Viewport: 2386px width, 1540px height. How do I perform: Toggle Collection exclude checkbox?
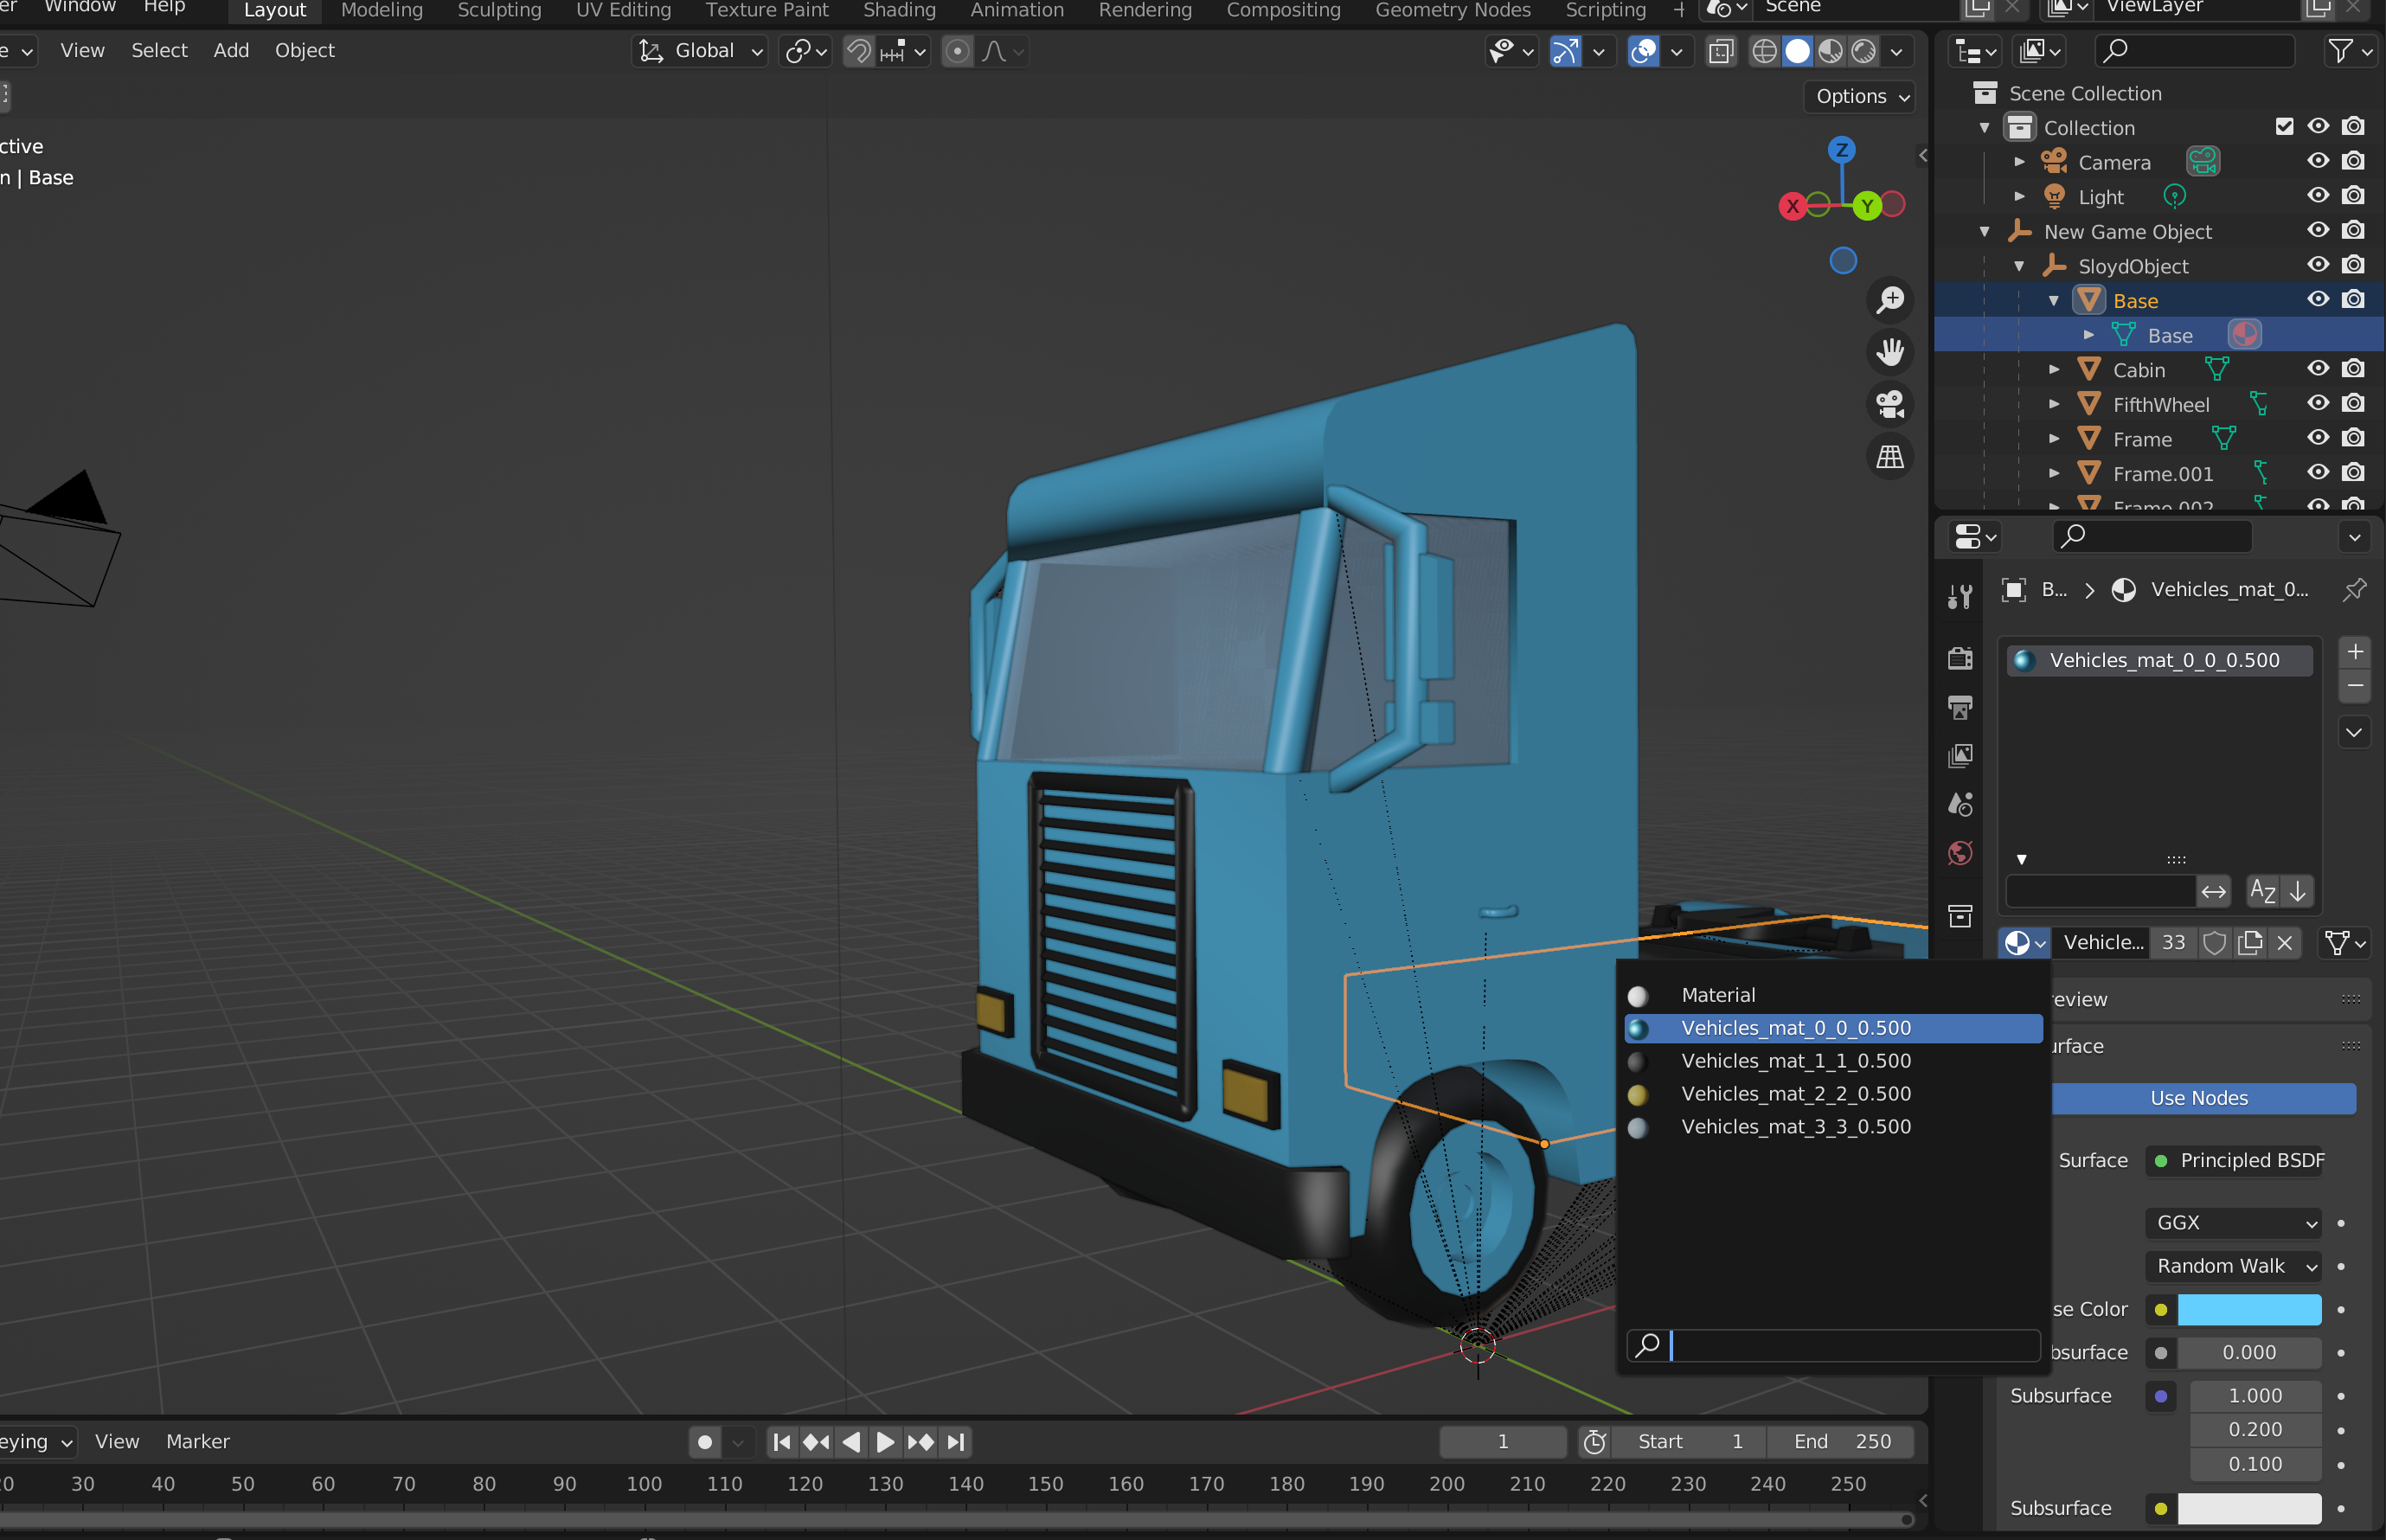[2284, 127]
